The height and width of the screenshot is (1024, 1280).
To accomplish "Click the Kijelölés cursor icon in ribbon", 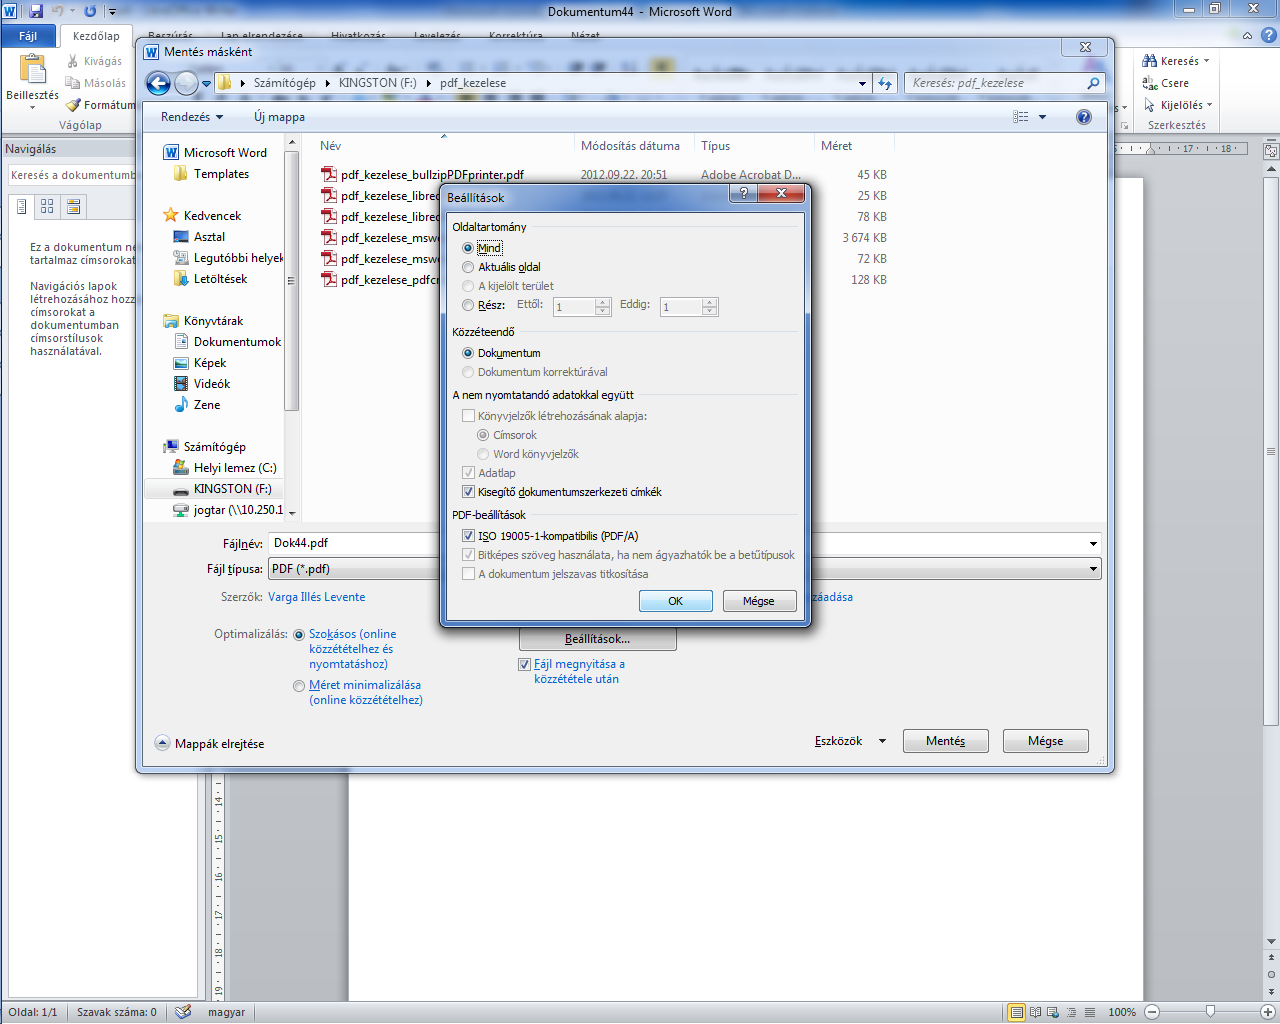I will click(x=1150, y=105).
